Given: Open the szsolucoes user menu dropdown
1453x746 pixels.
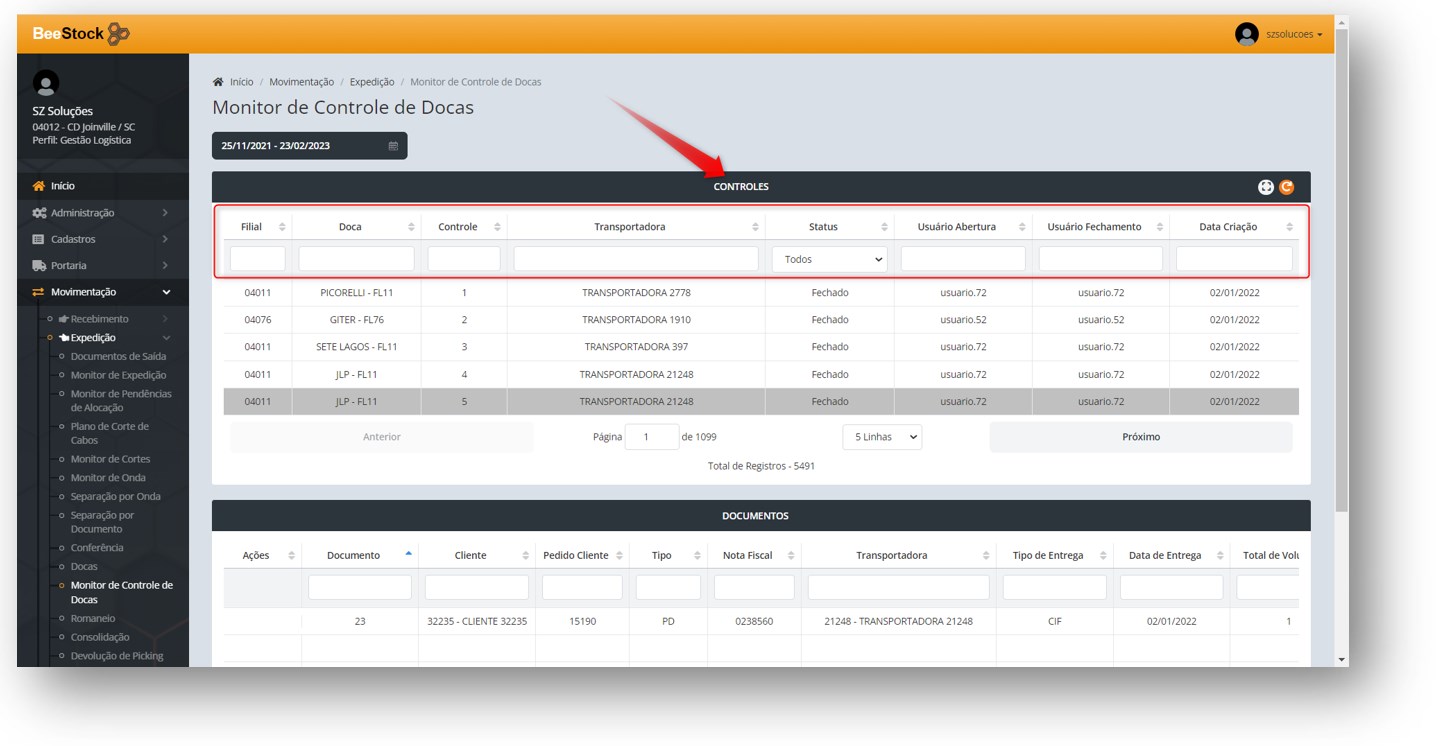Looking at the screenshot, I should coord(1294,34).
